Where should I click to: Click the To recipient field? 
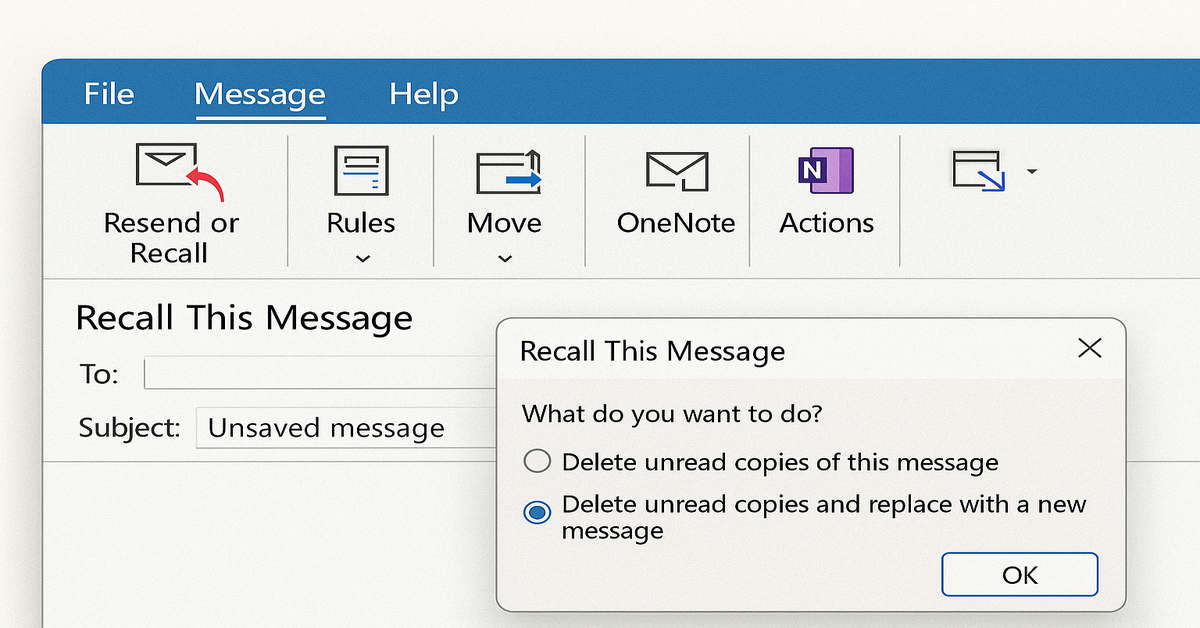[x=320, y=373]
